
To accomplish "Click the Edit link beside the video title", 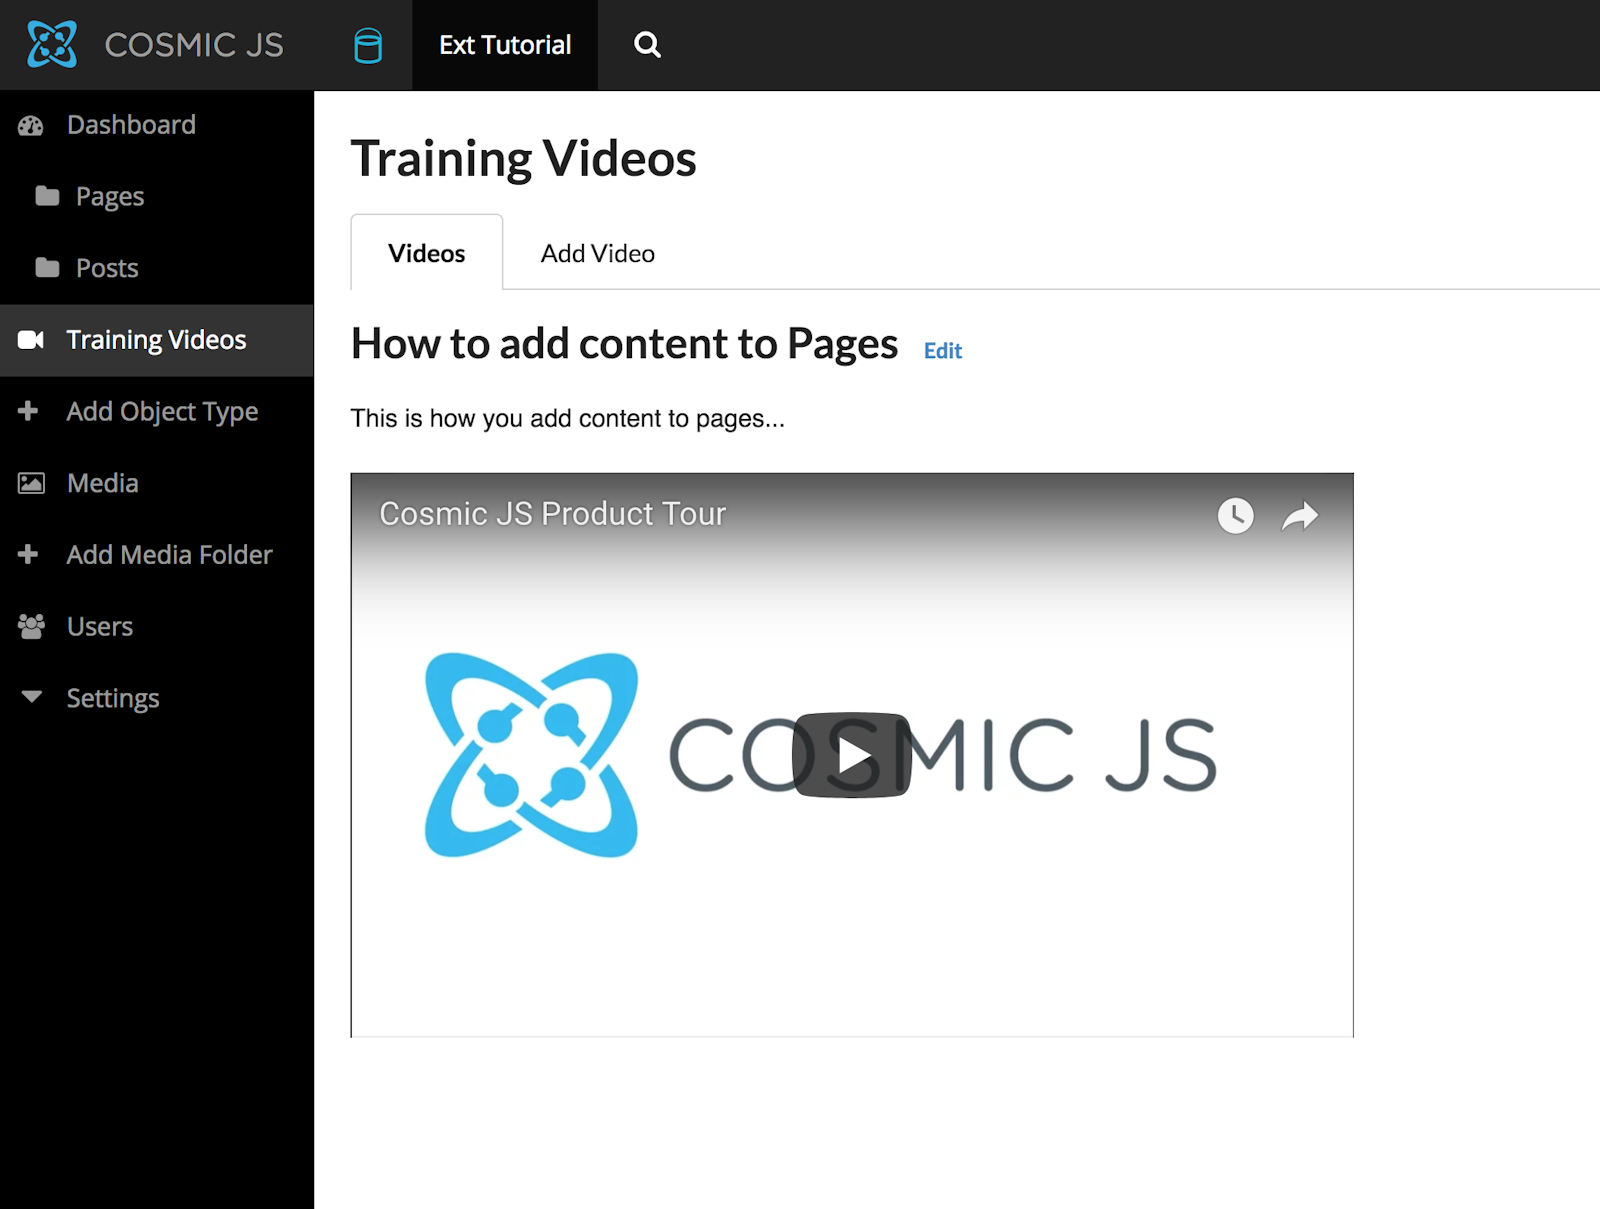I will coord(943,351).
